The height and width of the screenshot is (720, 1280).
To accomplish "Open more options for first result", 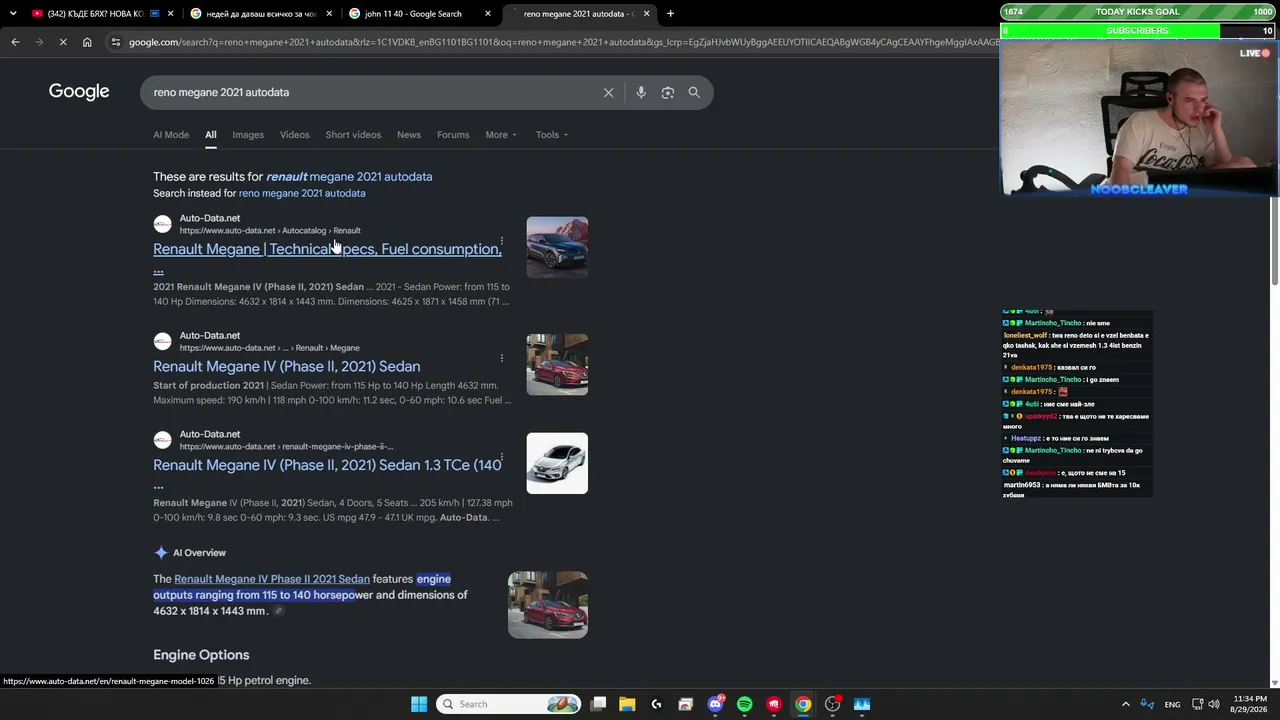I will 502,242.
